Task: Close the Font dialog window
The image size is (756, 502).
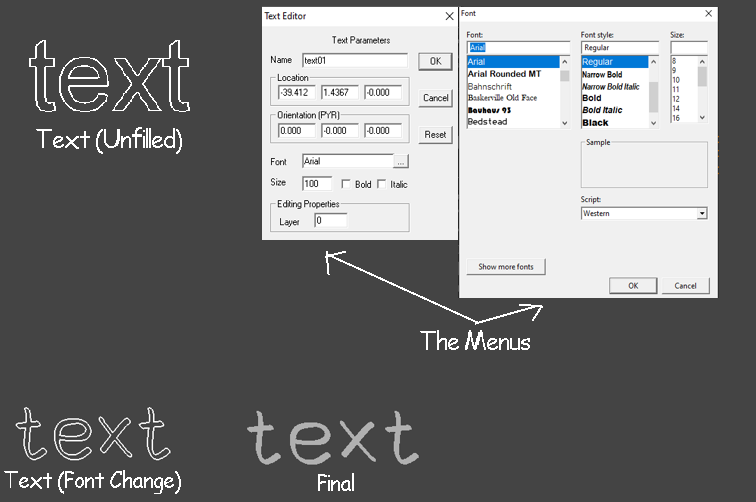Action: pyautogui.click(x=708, y=14)
